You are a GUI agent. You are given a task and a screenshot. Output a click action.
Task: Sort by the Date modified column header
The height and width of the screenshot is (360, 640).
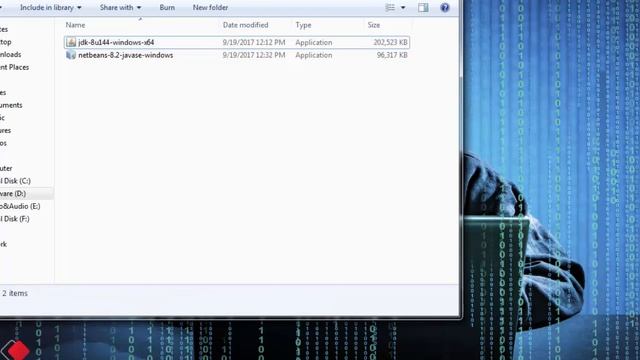tap(245, 25)
